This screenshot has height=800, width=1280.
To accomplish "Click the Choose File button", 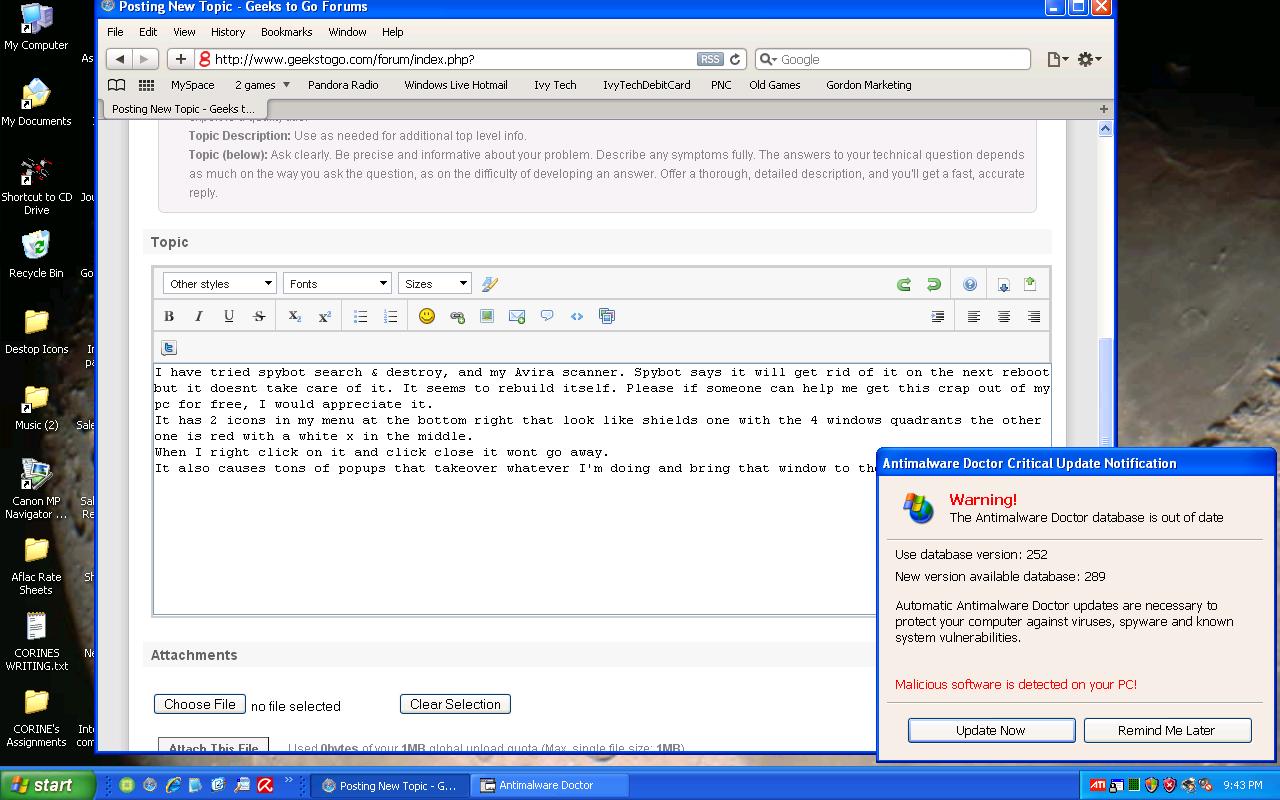I will click(x=200, y=704).
